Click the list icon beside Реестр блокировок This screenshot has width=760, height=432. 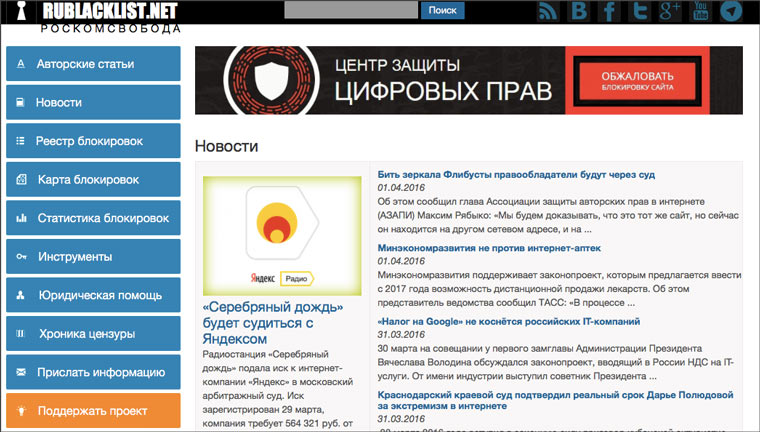tap(20, 141)
